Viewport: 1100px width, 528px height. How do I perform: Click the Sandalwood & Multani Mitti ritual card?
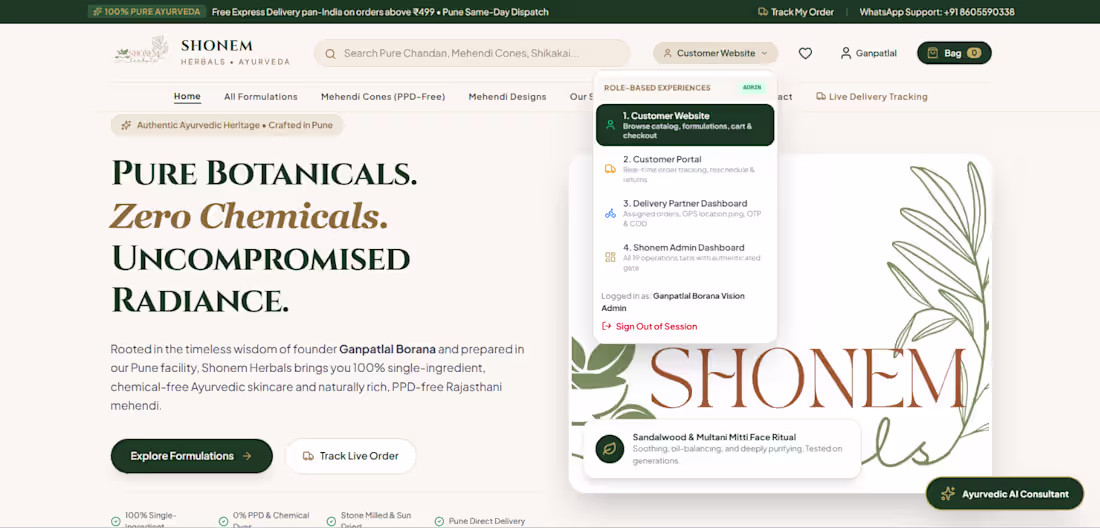pyautogui.click(x=723, y=449)
